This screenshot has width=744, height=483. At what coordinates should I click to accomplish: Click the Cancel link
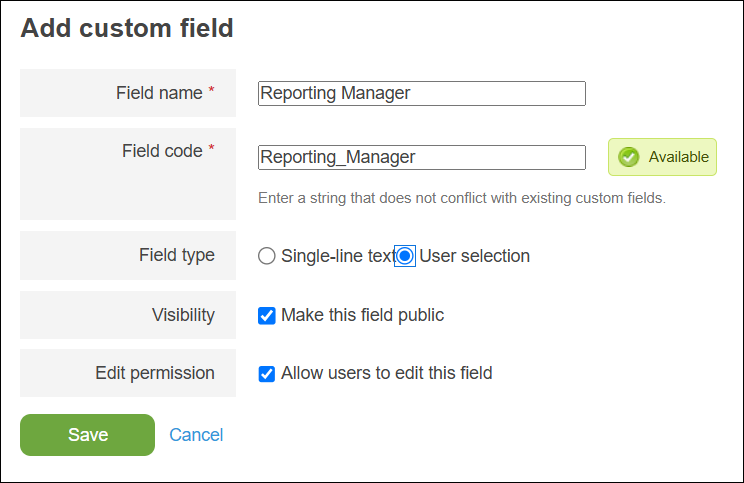click(x=196, y=435)
